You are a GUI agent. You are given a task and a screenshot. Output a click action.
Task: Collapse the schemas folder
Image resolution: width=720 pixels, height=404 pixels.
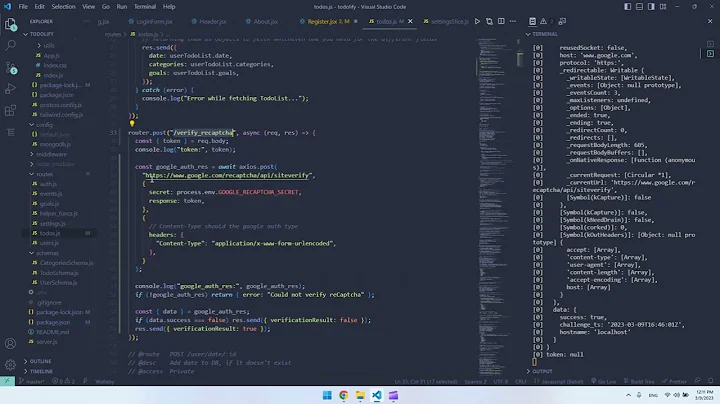(47, 253)
